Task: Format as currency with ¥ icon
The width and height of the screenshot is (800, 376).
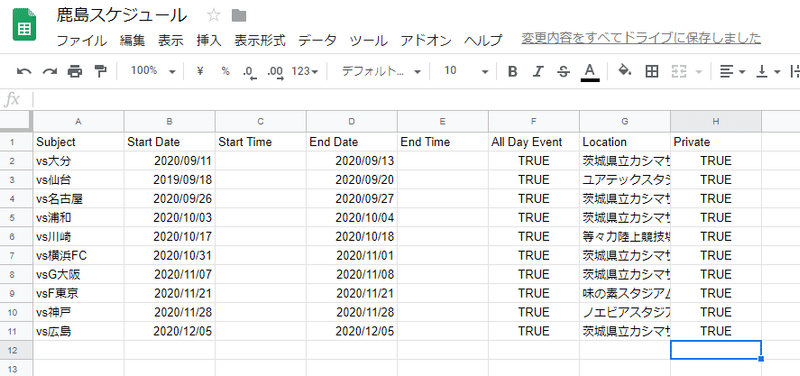Action: click(x=200, y=71)
